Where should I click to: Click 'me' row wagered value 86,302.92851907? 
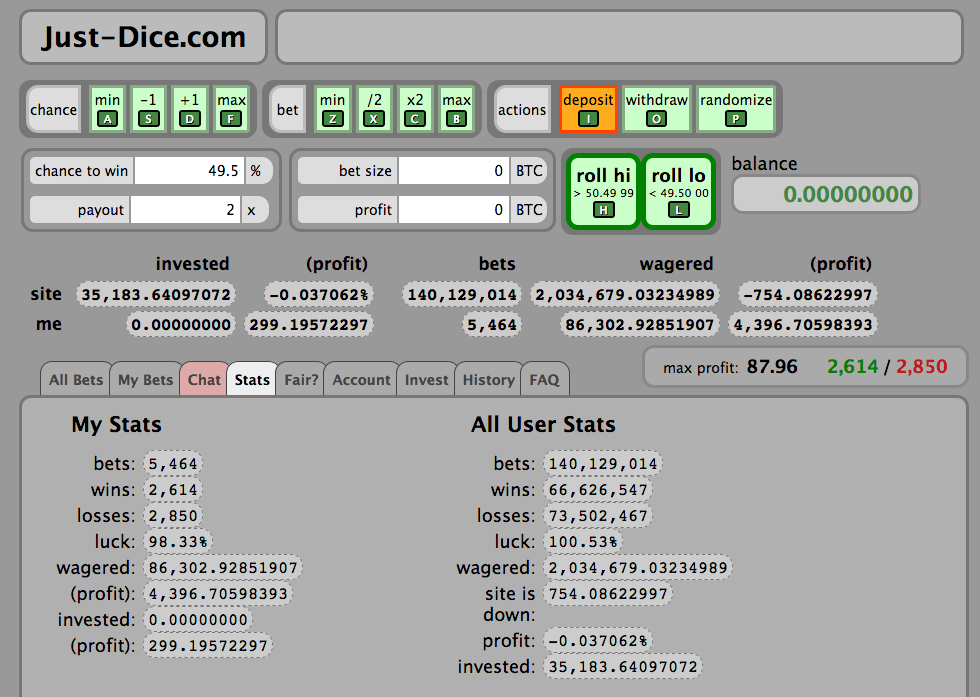[639, 324]
